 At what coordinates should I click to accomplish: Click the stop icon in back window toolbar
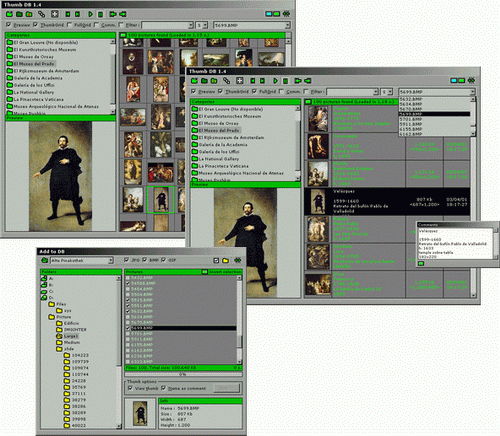pyautogui.click(x=100, y=14)
